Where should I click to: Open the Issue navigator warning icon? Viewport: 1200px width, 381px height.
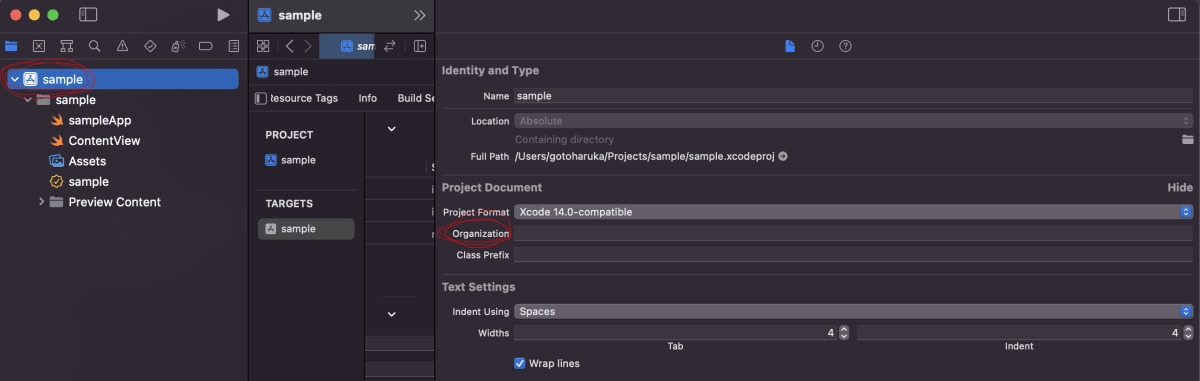pos(122,46)
